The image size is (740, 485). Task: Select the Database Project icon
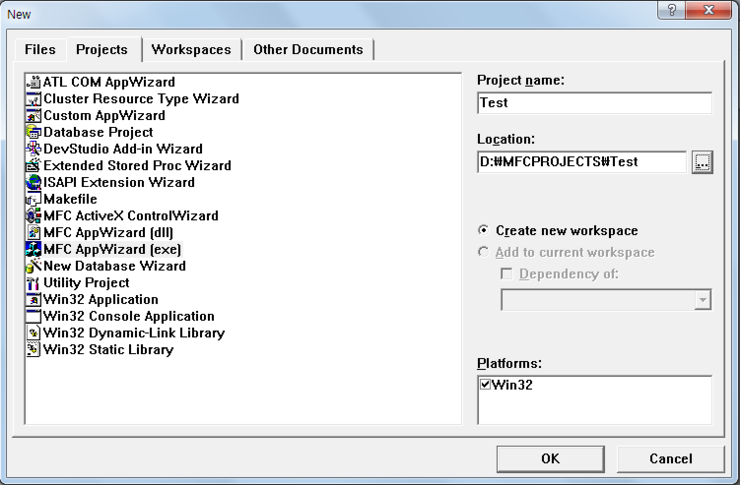coord(34,133)
